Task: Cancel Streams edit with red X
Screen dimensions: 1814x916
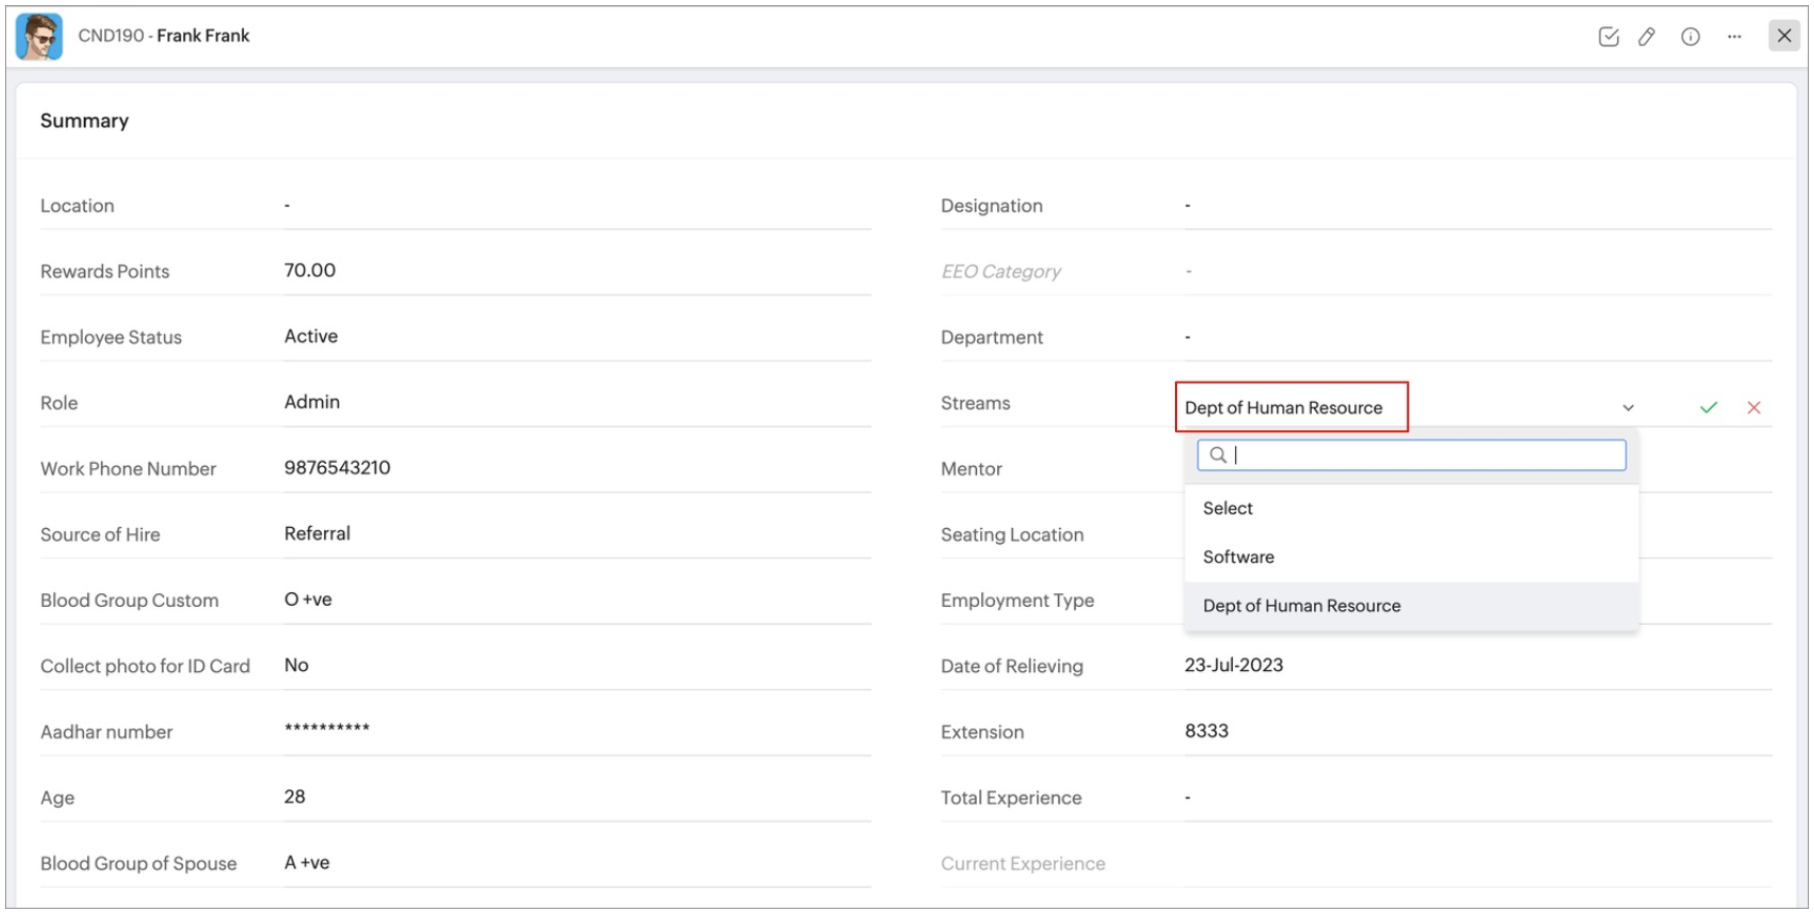Action: pos(1754,408)
